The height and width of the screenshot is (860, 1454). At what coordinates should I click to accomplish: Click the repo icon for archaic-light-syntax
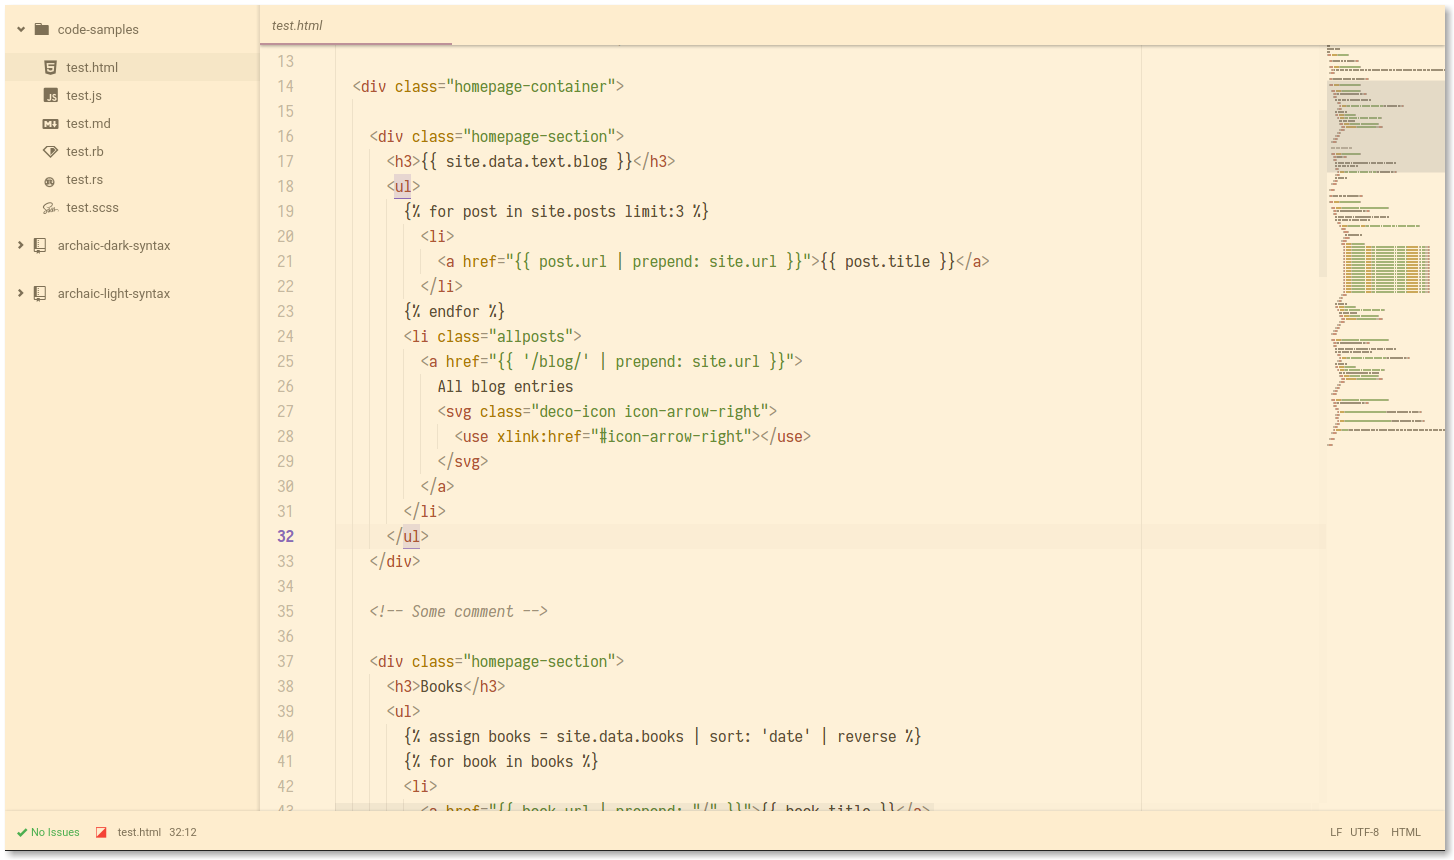pos(40,293)
